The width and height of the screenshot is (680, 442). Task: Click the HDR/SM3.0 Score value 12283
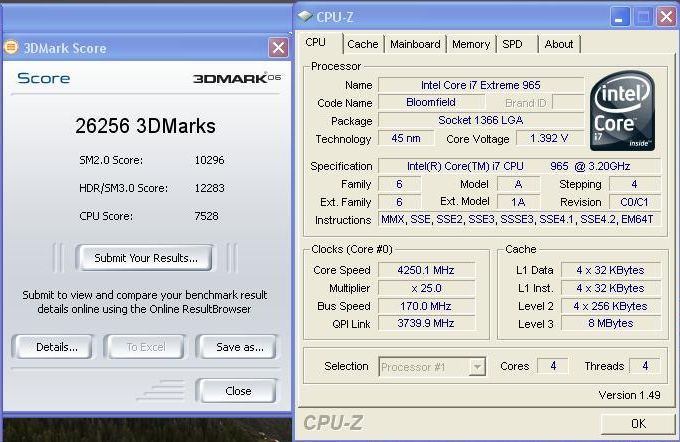[209, 188]
